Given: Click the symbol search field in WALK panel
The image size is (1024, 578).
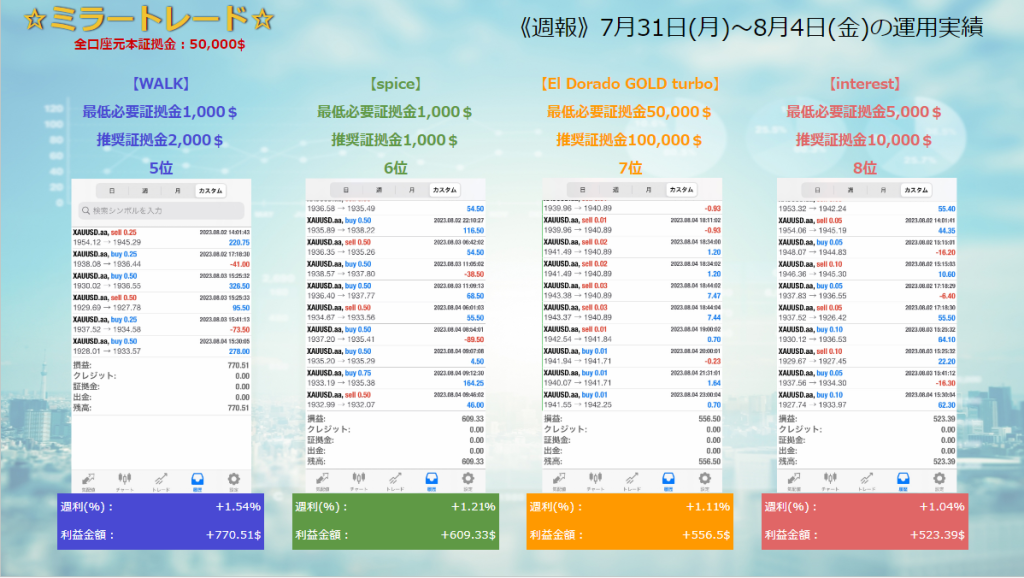Looking at the screenshot, I should pos(161,210).
